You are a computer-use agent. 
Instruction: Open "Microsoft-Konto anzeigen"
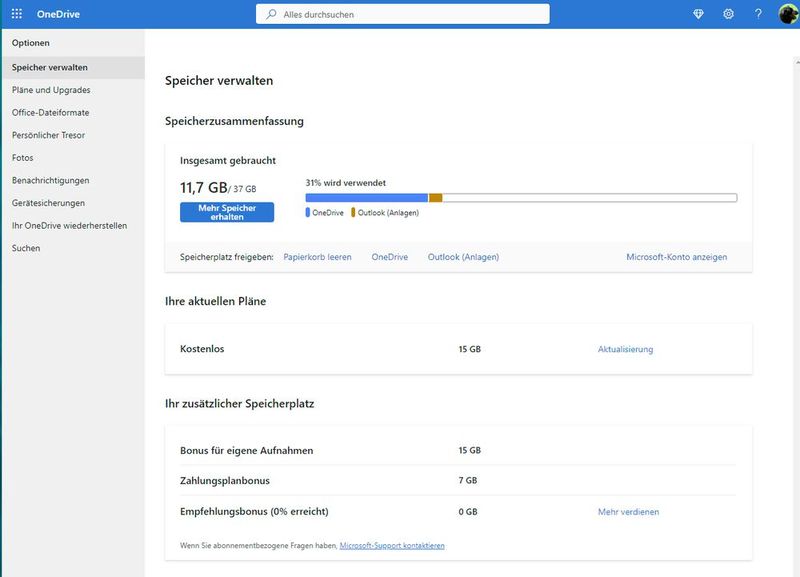tap(676, 256)
